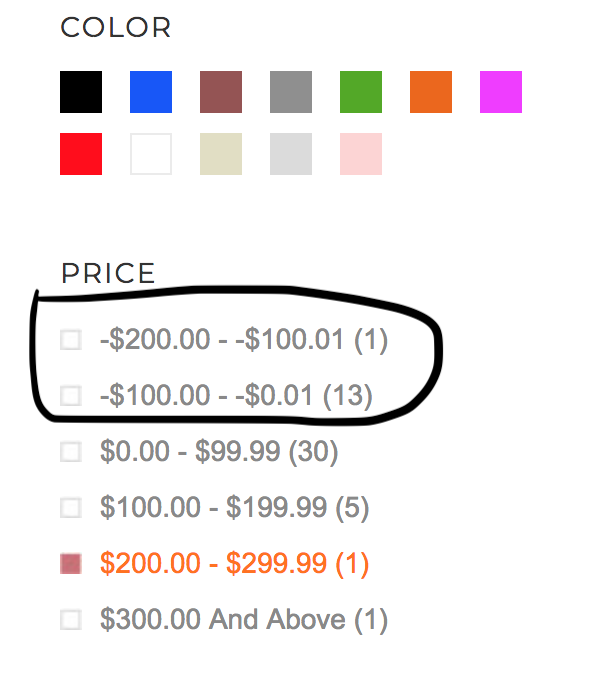Open the $300.00 And Above price filter link
Viewport: 600px width, 700px height.
243,620
